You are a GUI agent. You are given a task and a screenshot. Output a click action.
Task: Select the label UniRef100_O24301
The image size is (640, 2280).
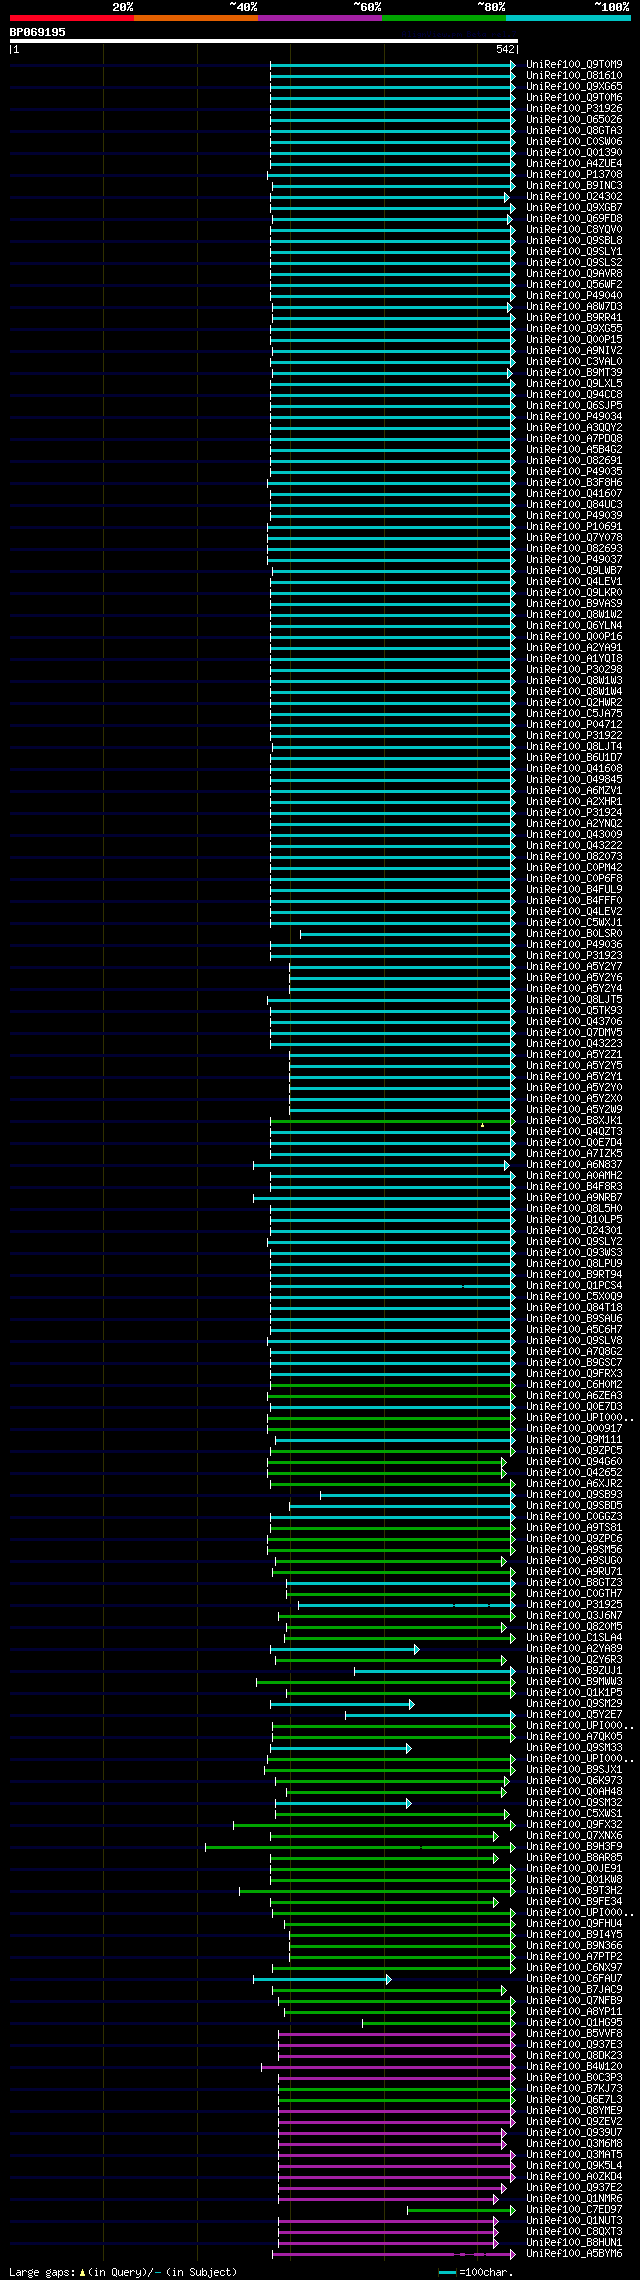tap(574, 1231)
